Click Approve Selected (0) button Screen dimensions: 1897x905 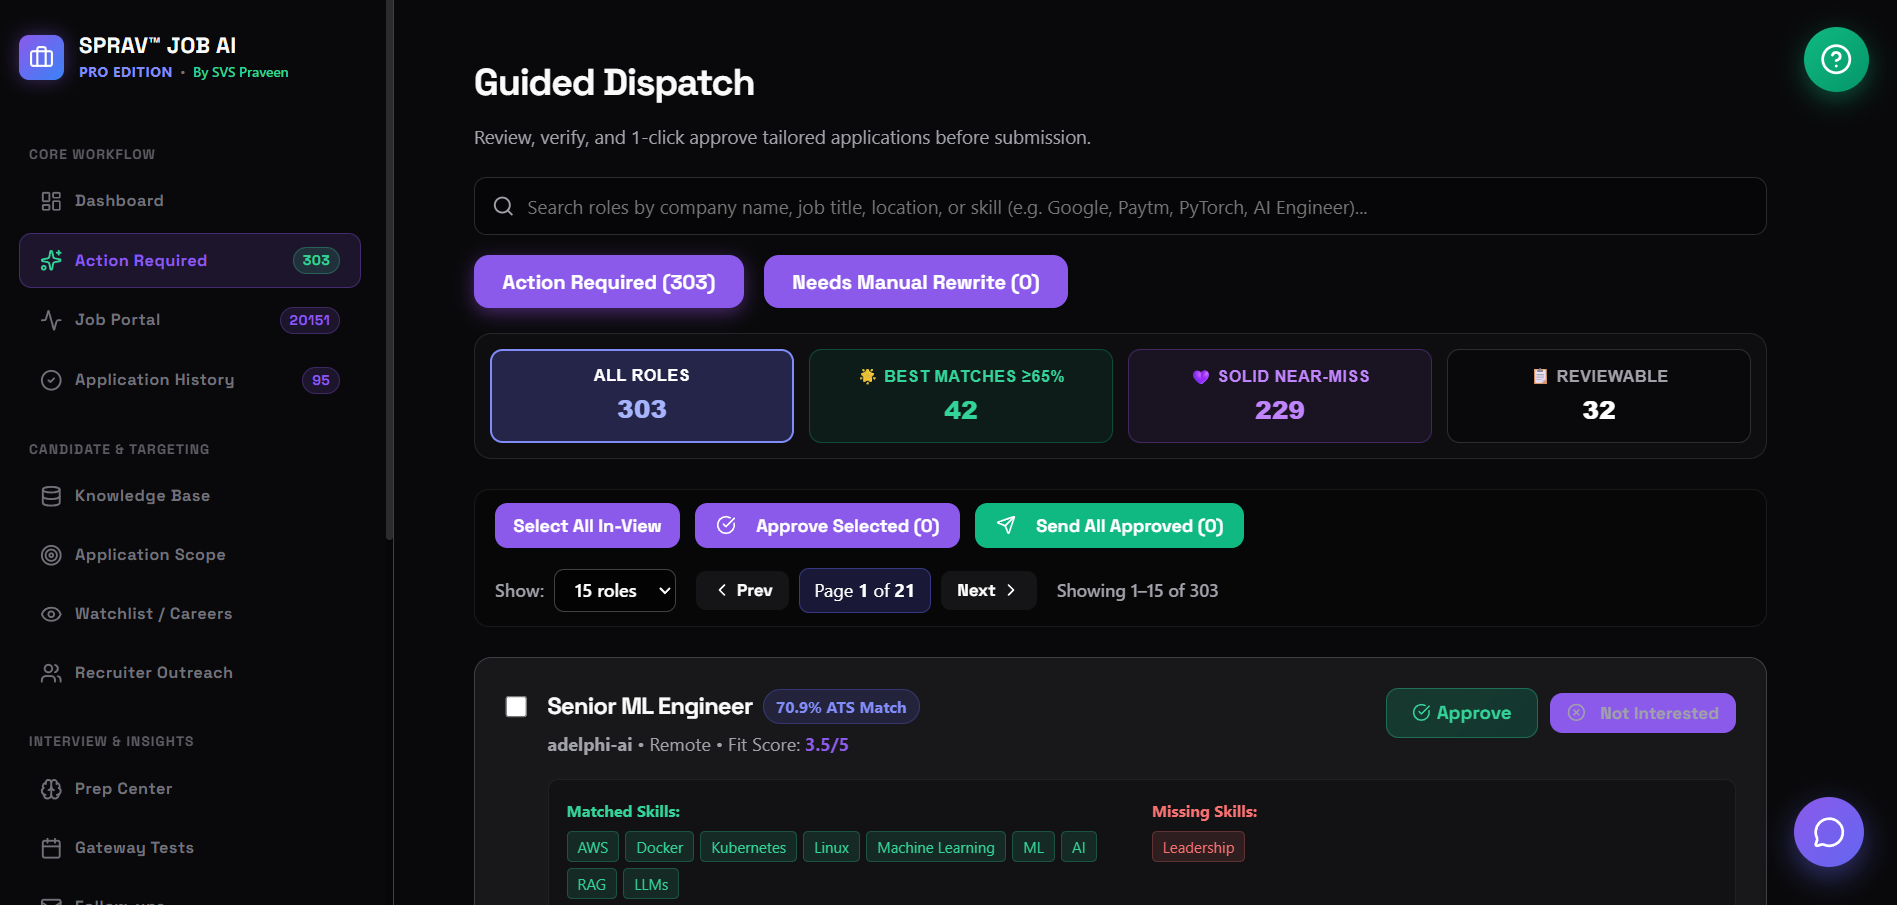coord(827,526)
